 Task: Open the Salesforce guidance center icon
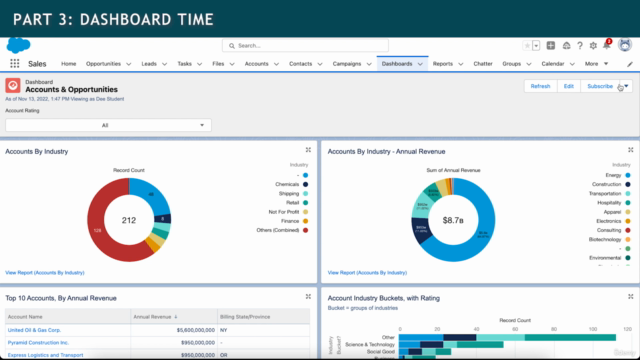[566, 46]
